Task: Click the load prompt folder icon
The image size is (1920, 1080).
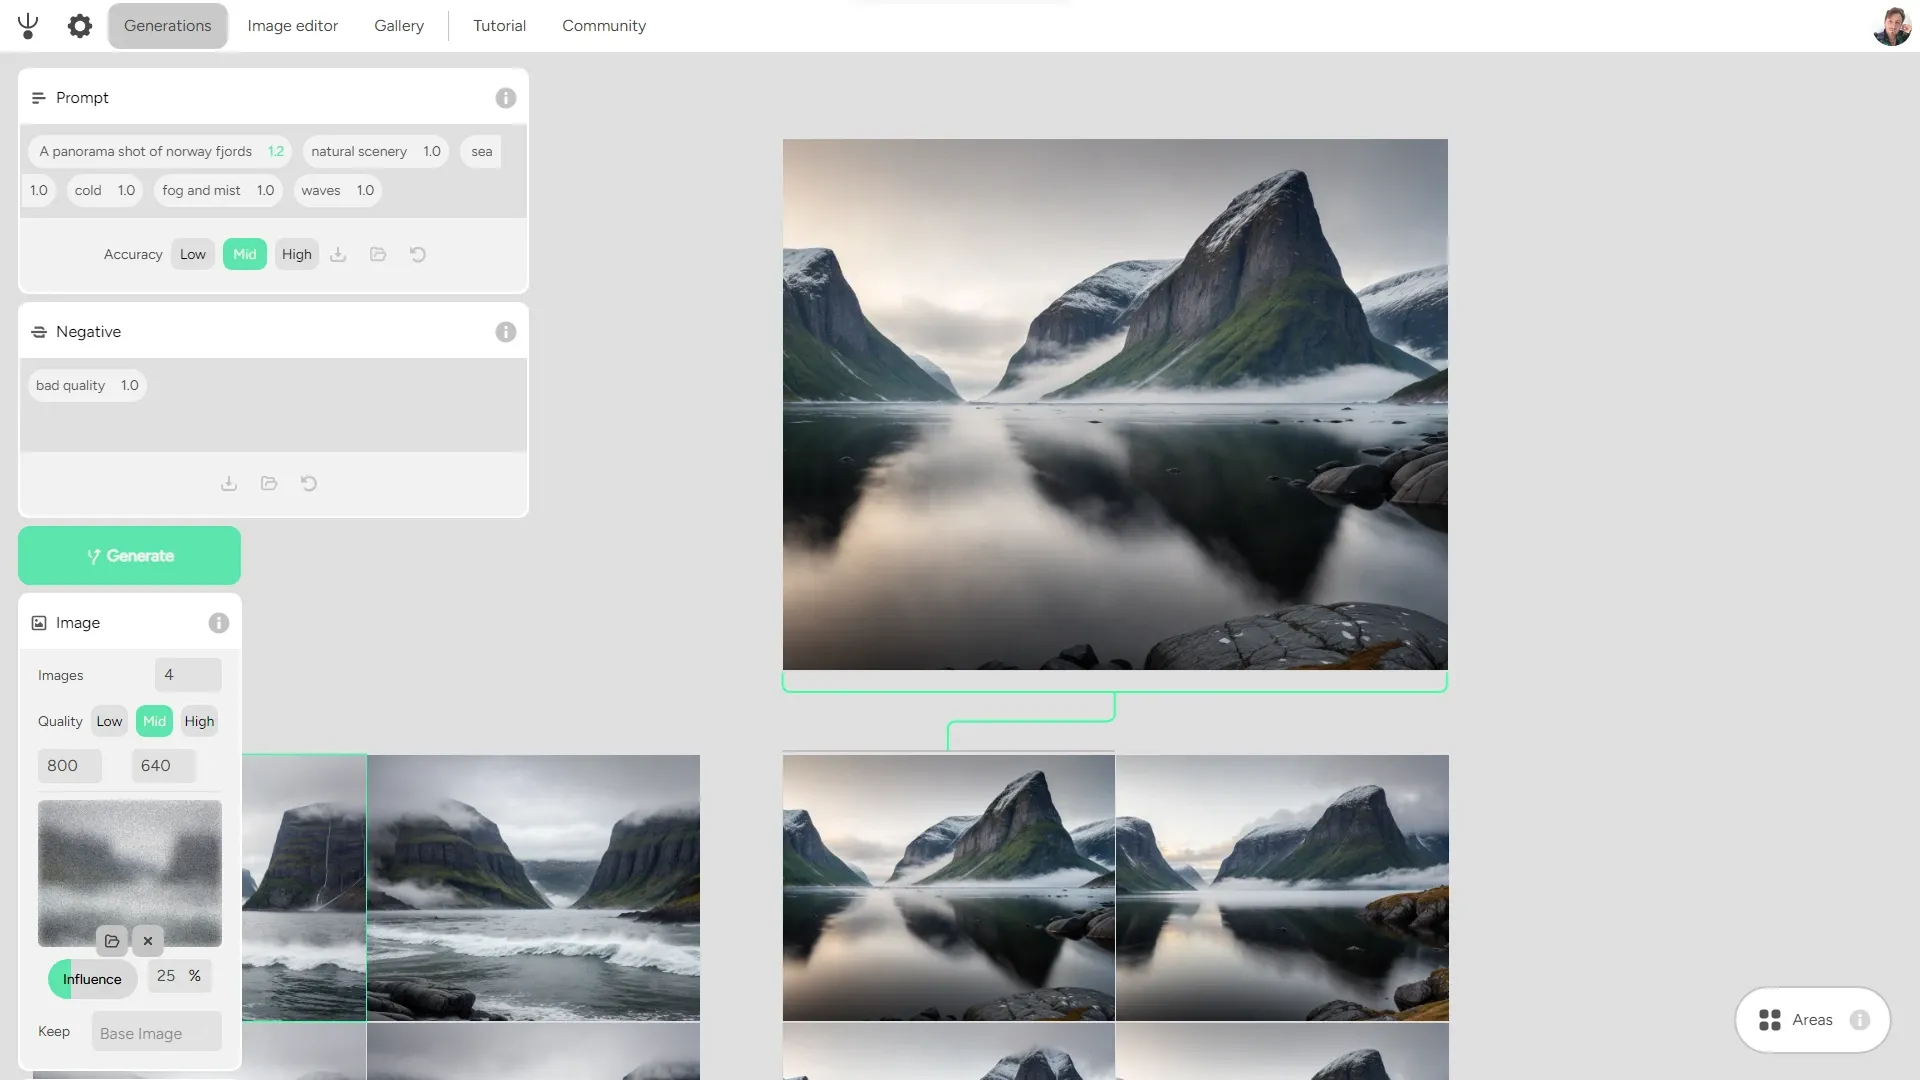Action: (378, 255)
